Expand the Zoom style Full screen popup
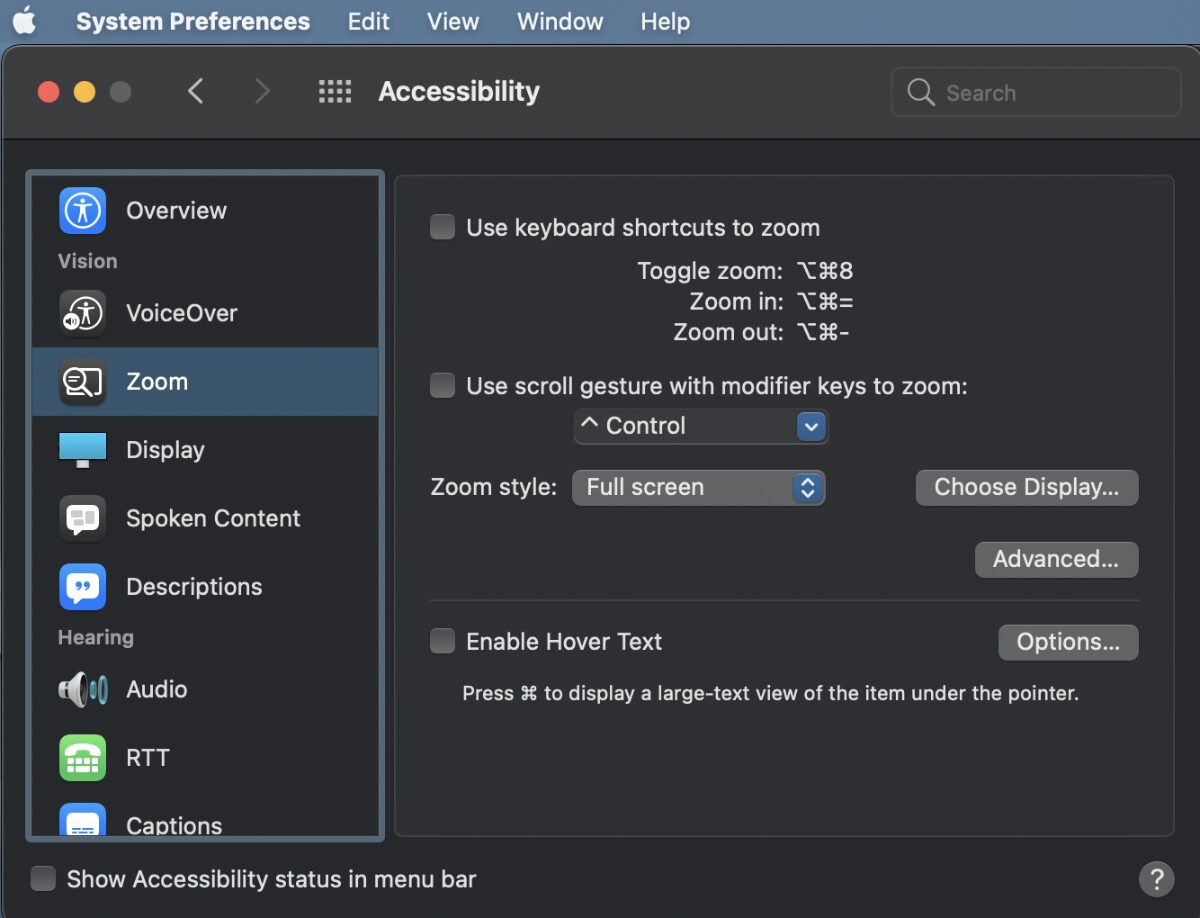Screen dimensions: 1200x918 [698, 488]
